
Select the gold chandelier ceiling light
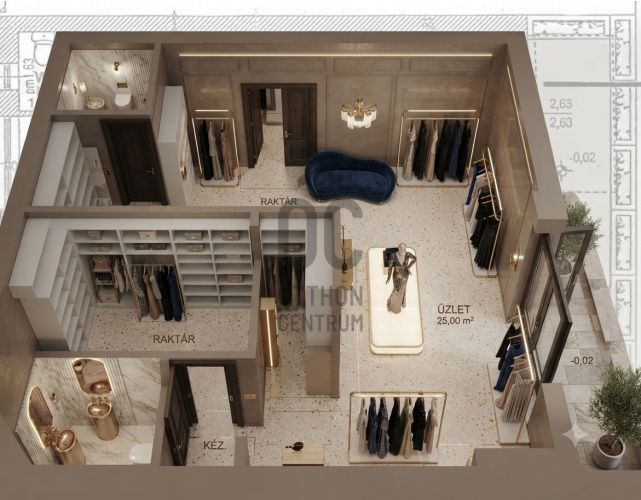pos(359,113)
